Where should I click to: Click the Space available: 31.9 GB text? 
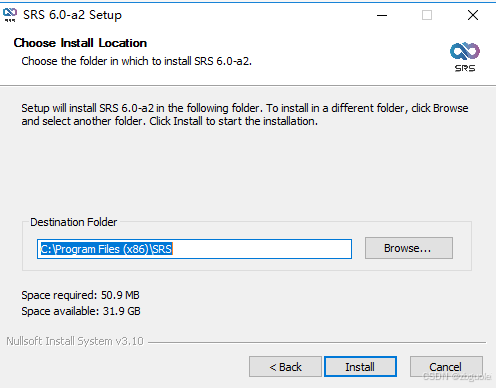81,311
